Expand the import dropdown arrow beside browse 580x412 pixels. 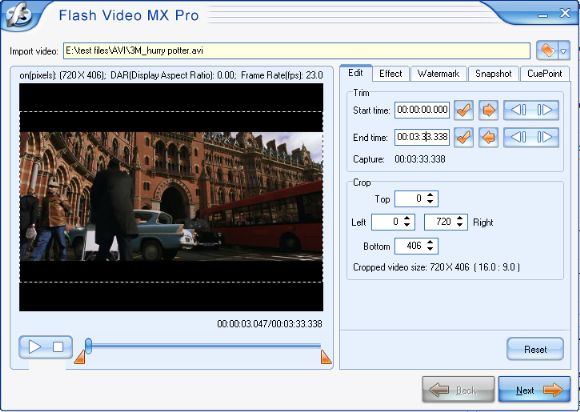click(564, 51)
